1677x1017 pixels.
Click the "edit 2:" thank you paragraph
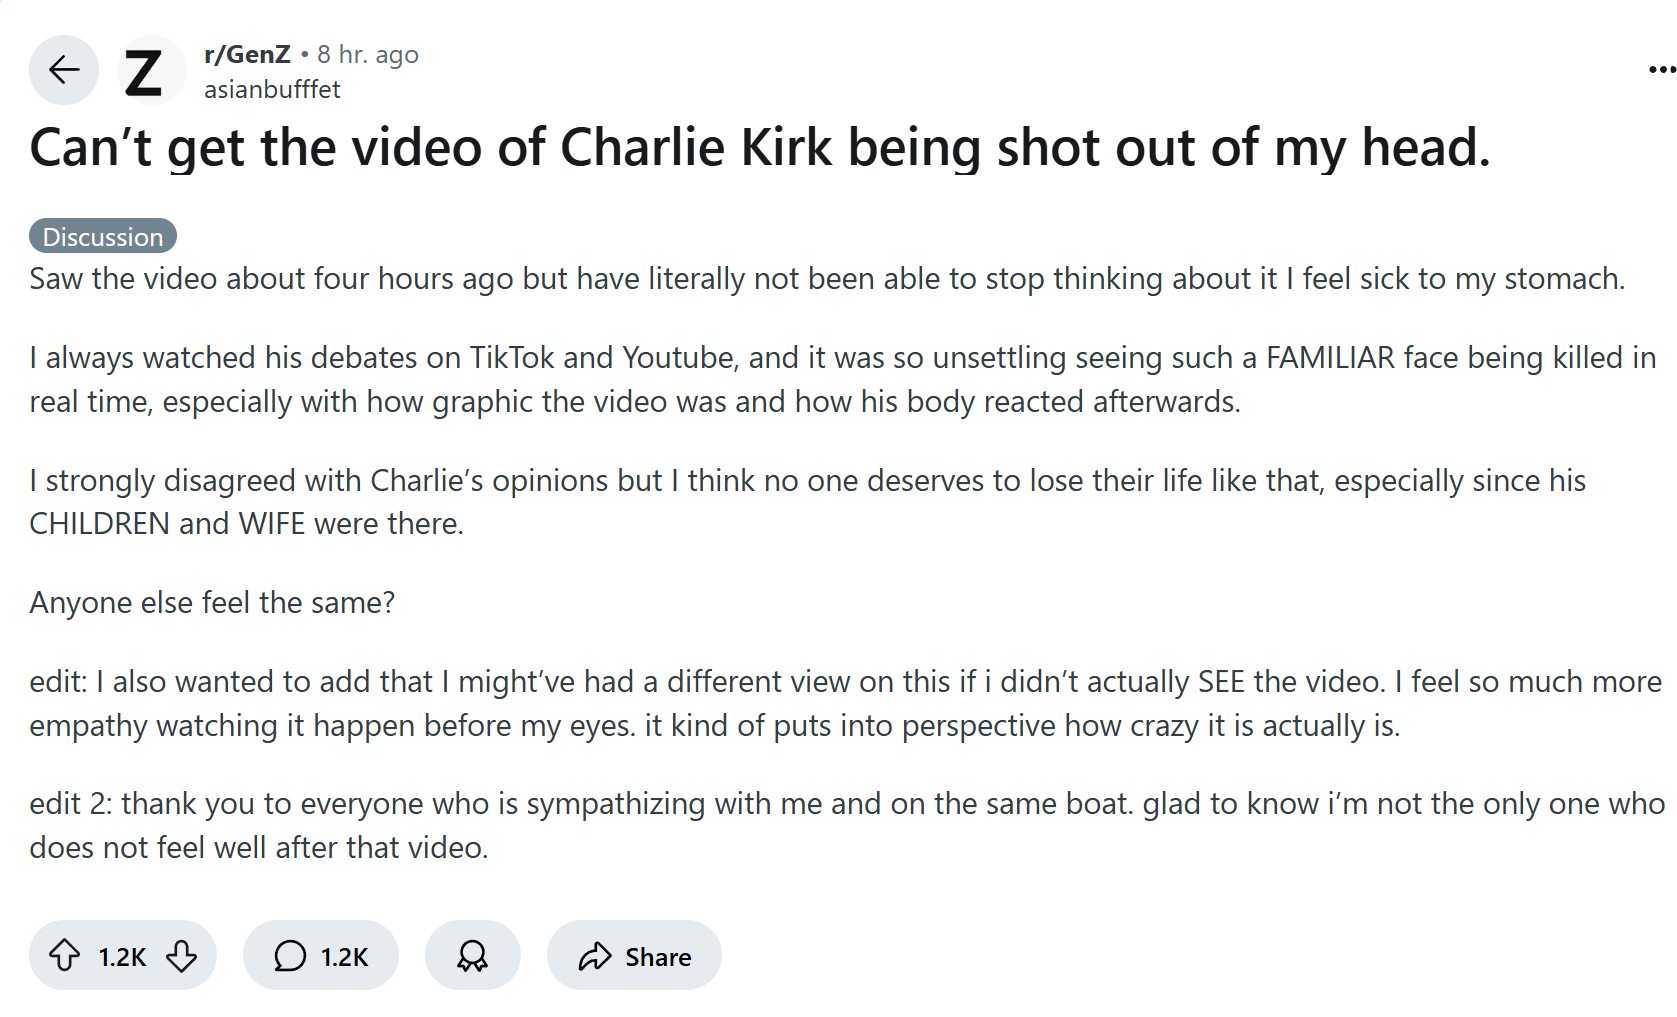coord(846,825)
